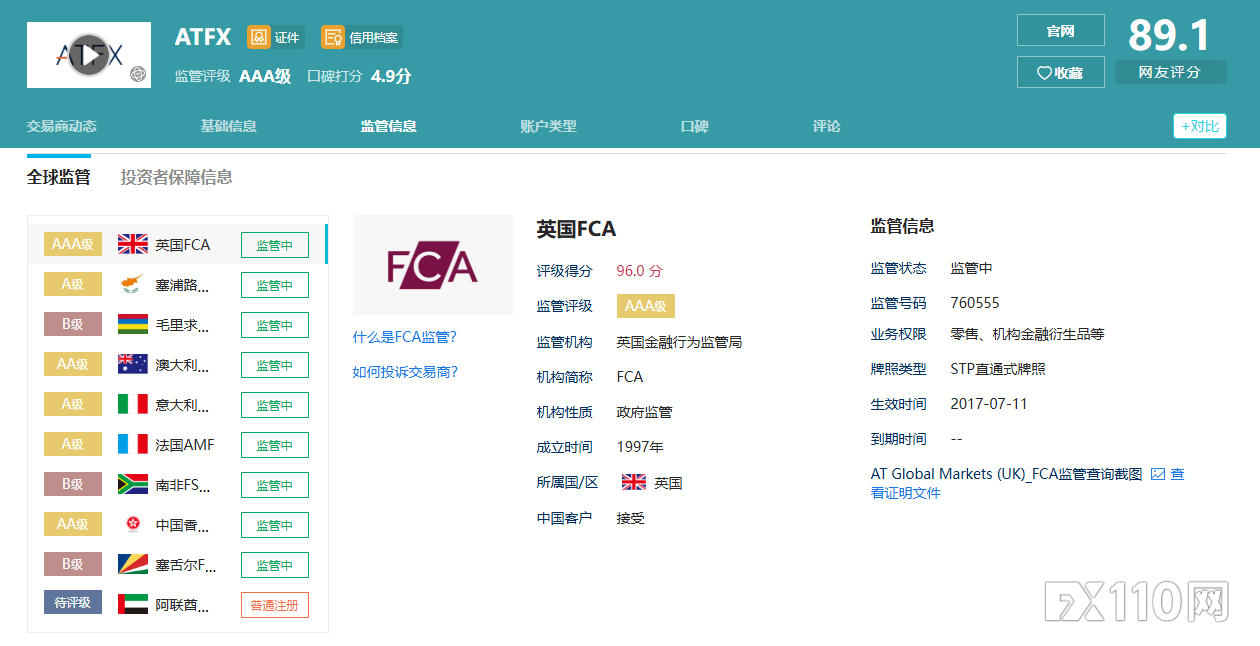
Task: Select the 南非FS... regulator row name
Action: coord(183,485)
